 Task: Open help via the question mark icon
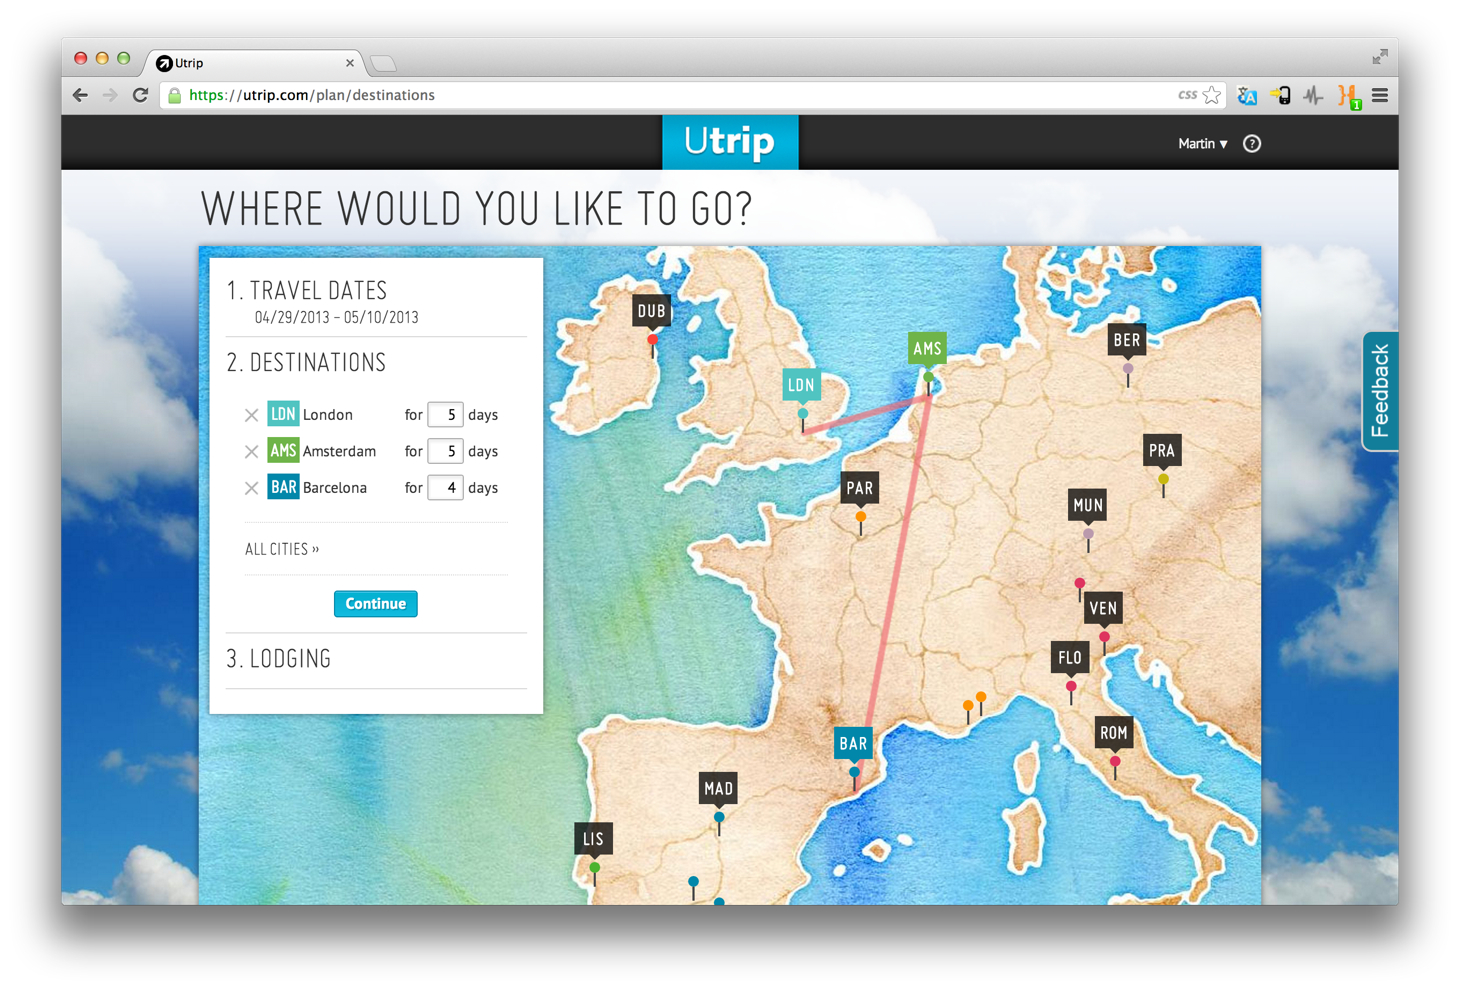(x=1252, y=143)
